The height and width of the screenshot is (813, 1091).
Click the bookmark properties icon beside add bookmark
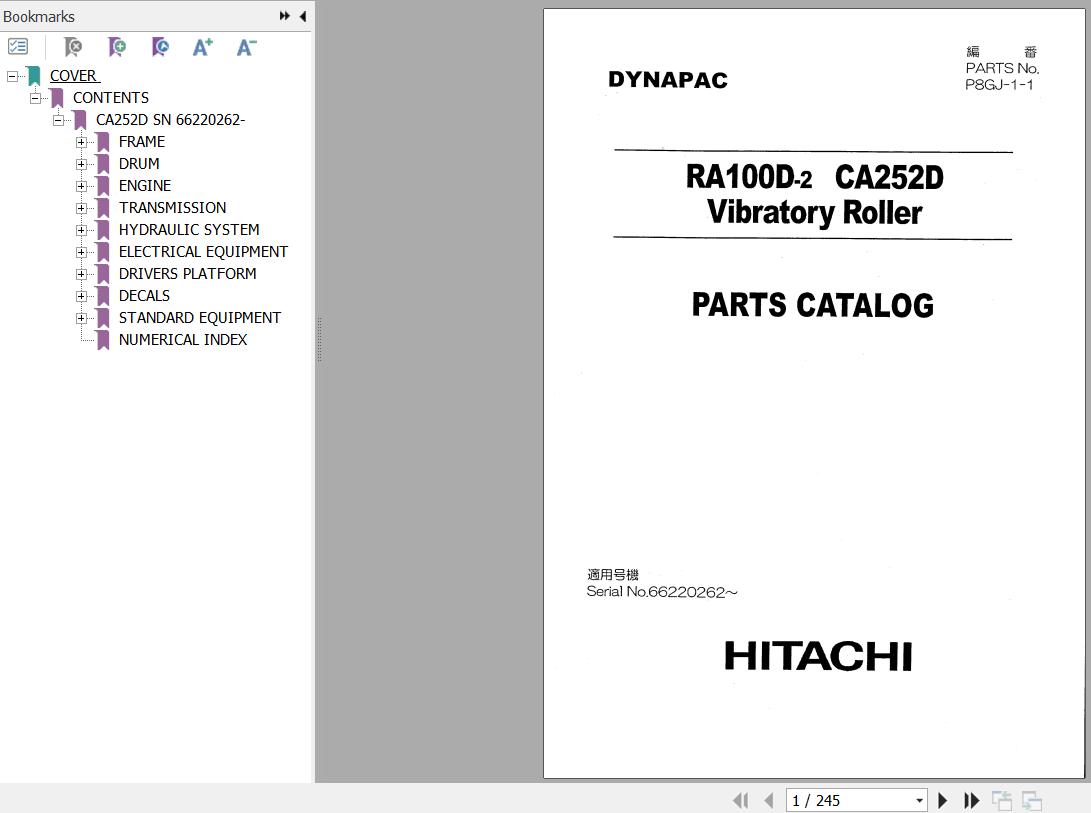(160, 47)
